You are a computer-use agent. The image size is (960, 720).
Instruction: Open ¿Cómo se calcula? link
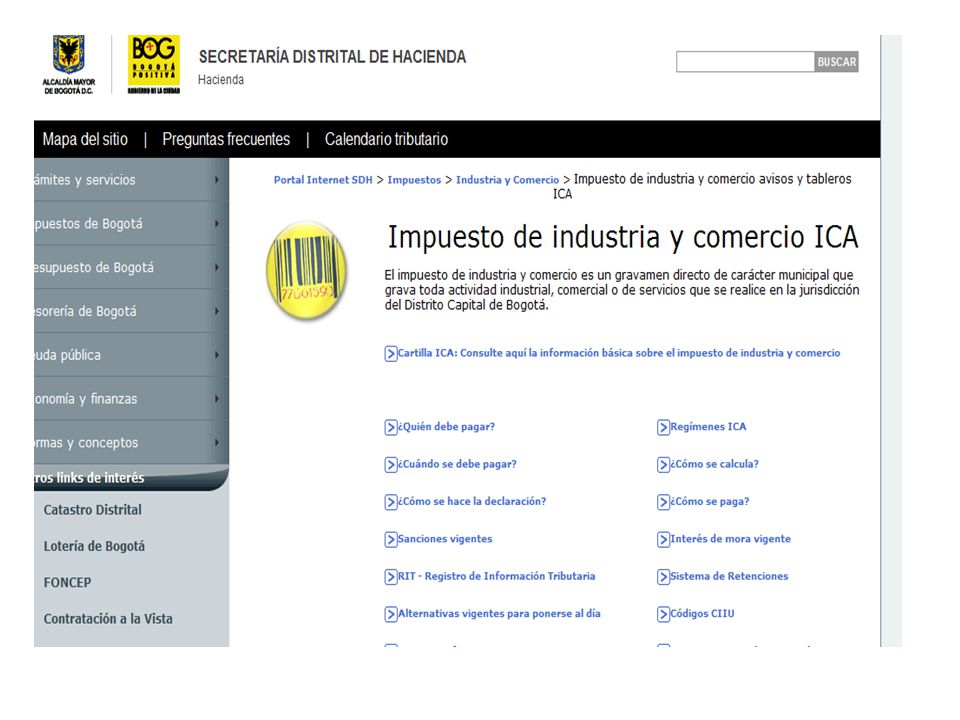tap(714, 464)
